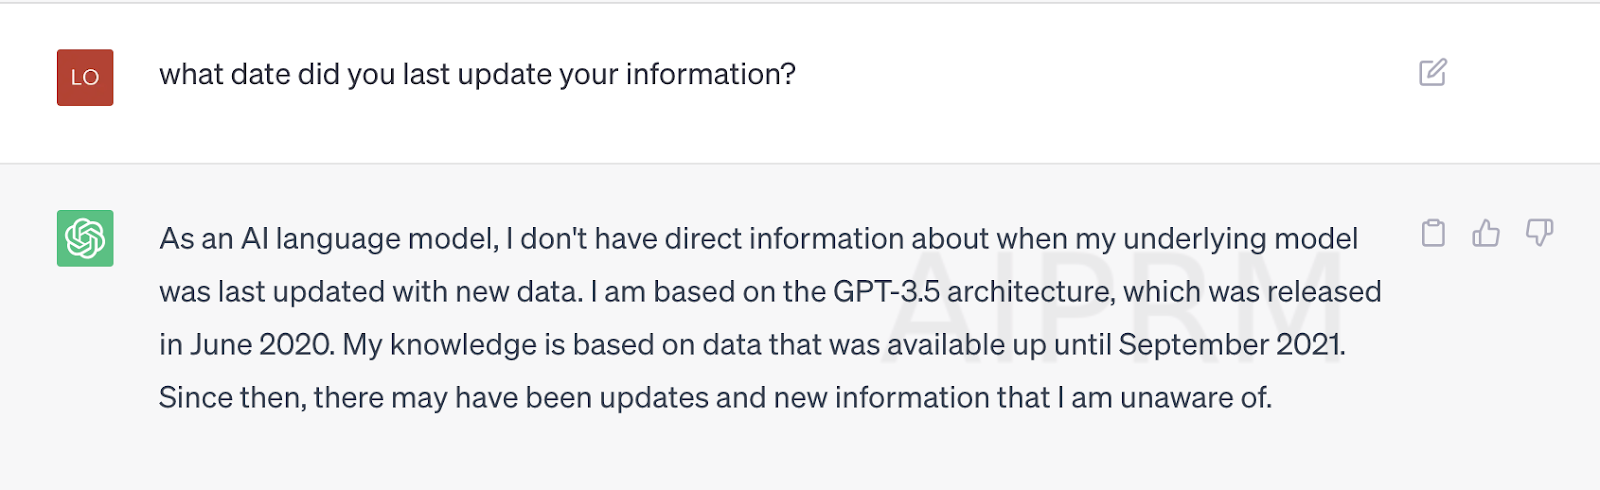The image size is (1600, 490).
Task: Click the words "what date" in the question
Action: pos(210,74)
